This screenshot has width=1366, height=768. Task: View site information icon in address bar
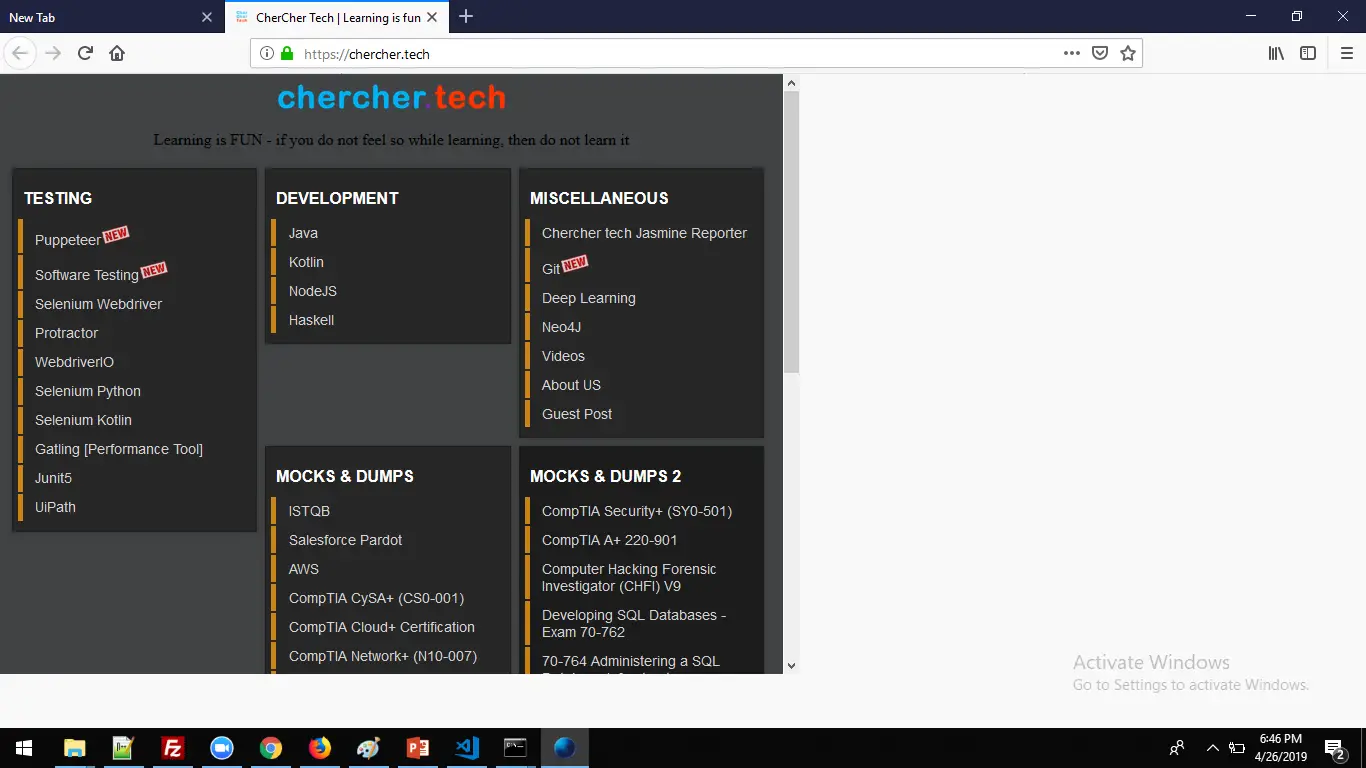pos(267,54)
